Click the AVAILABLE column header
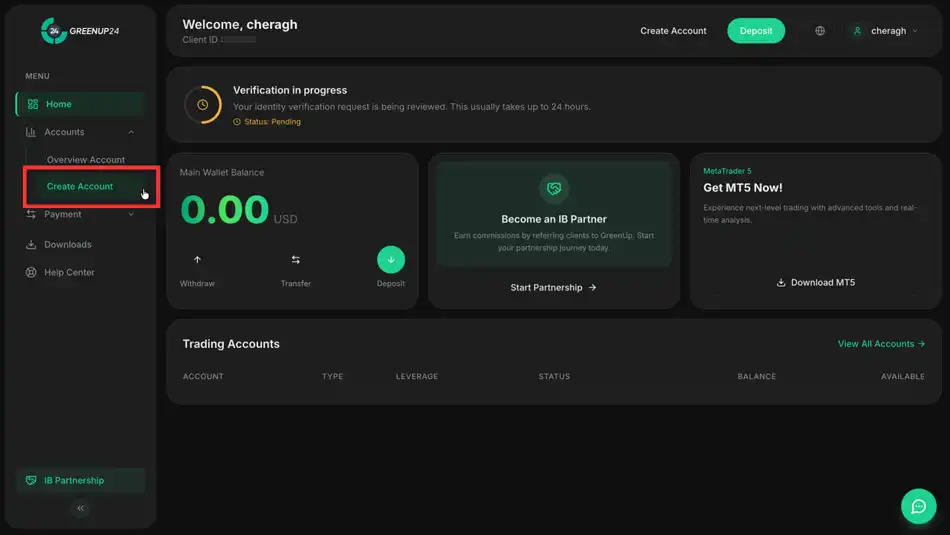 coord(903,376)
